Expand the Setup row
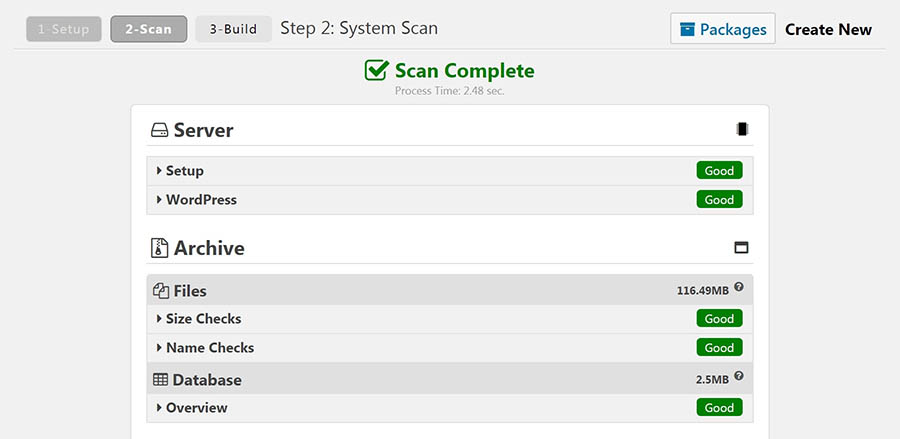 tap(449, 171)
